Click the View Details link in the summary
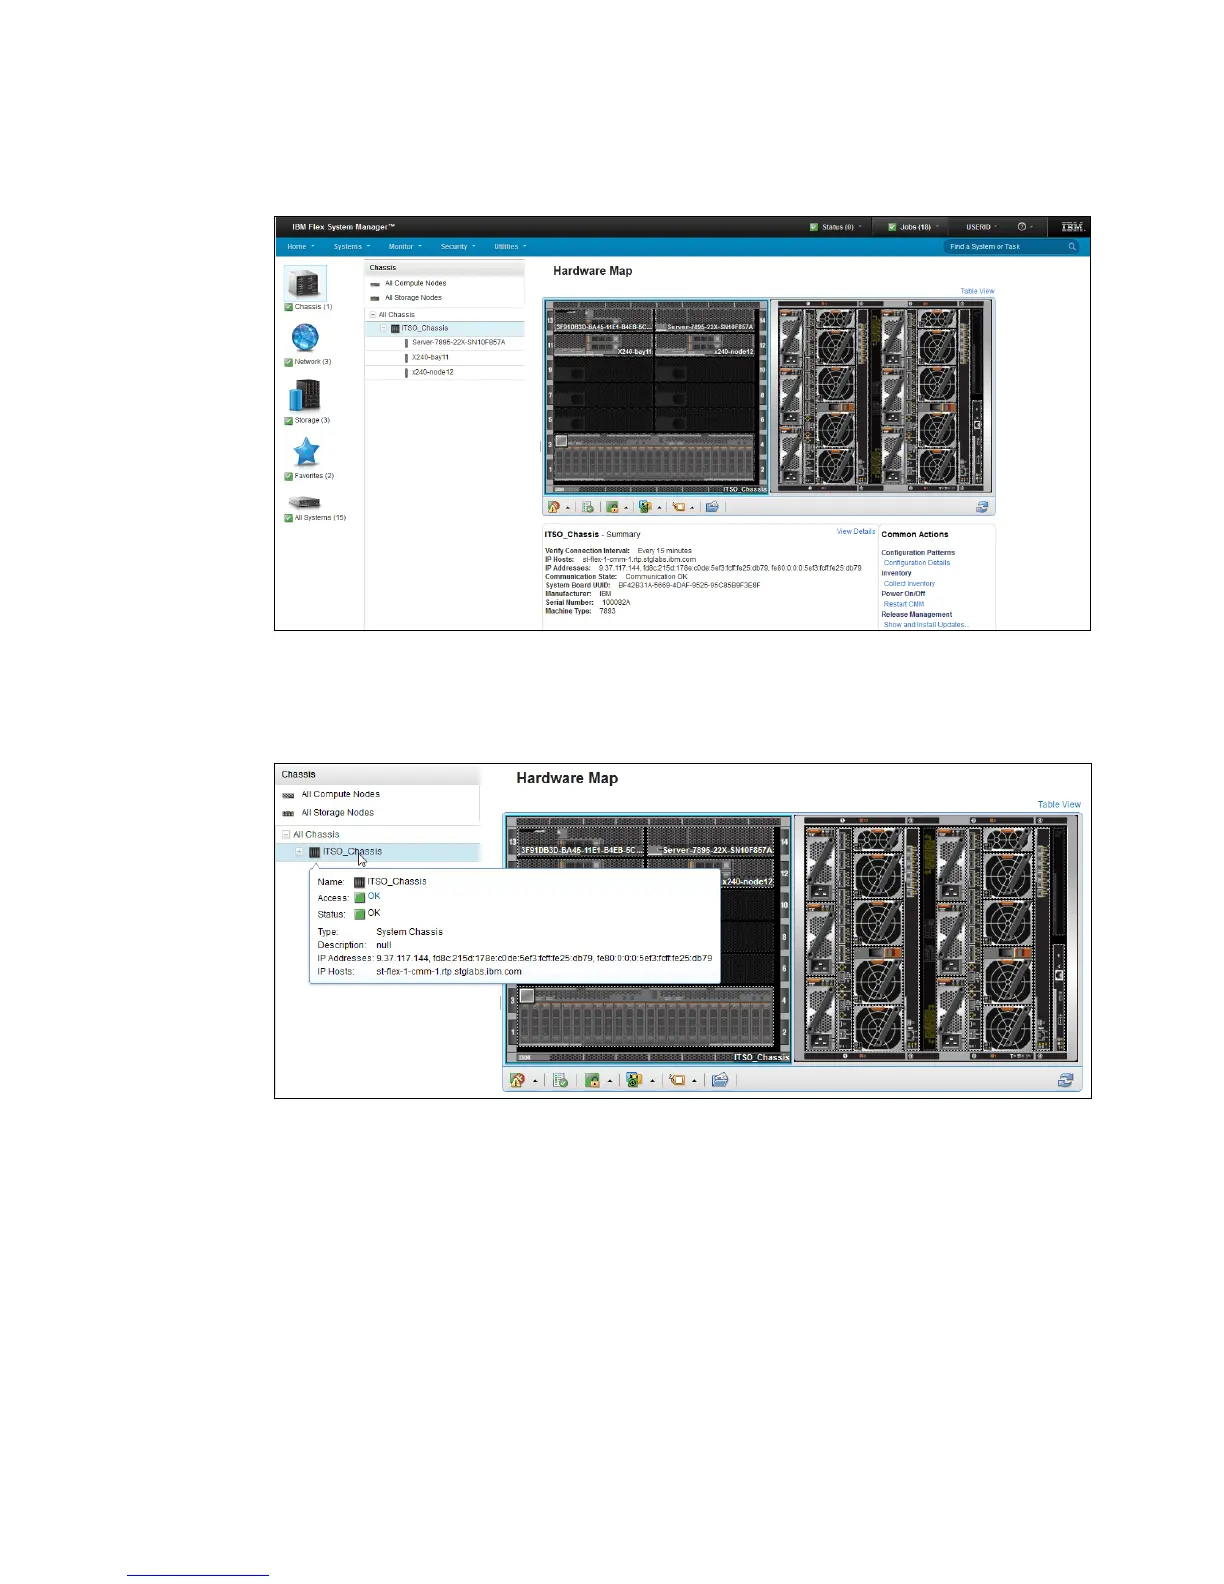The image size is (1224, 1584). point(856,531)
